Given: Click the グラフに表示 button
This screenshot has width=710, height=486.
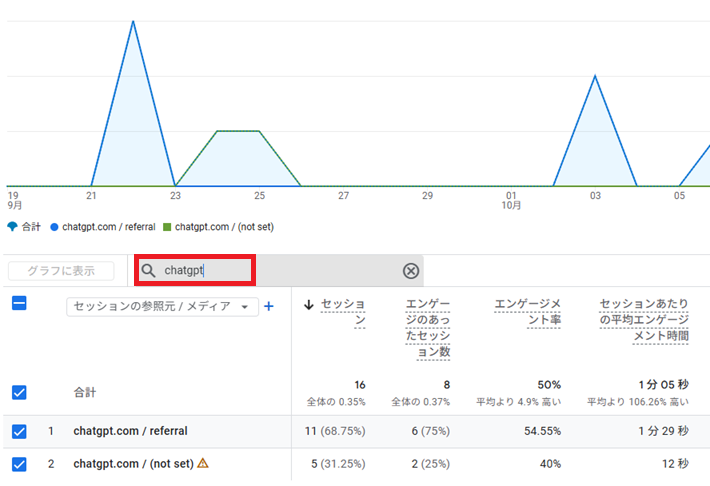Looking at the screenshot, I should point(61,271).
